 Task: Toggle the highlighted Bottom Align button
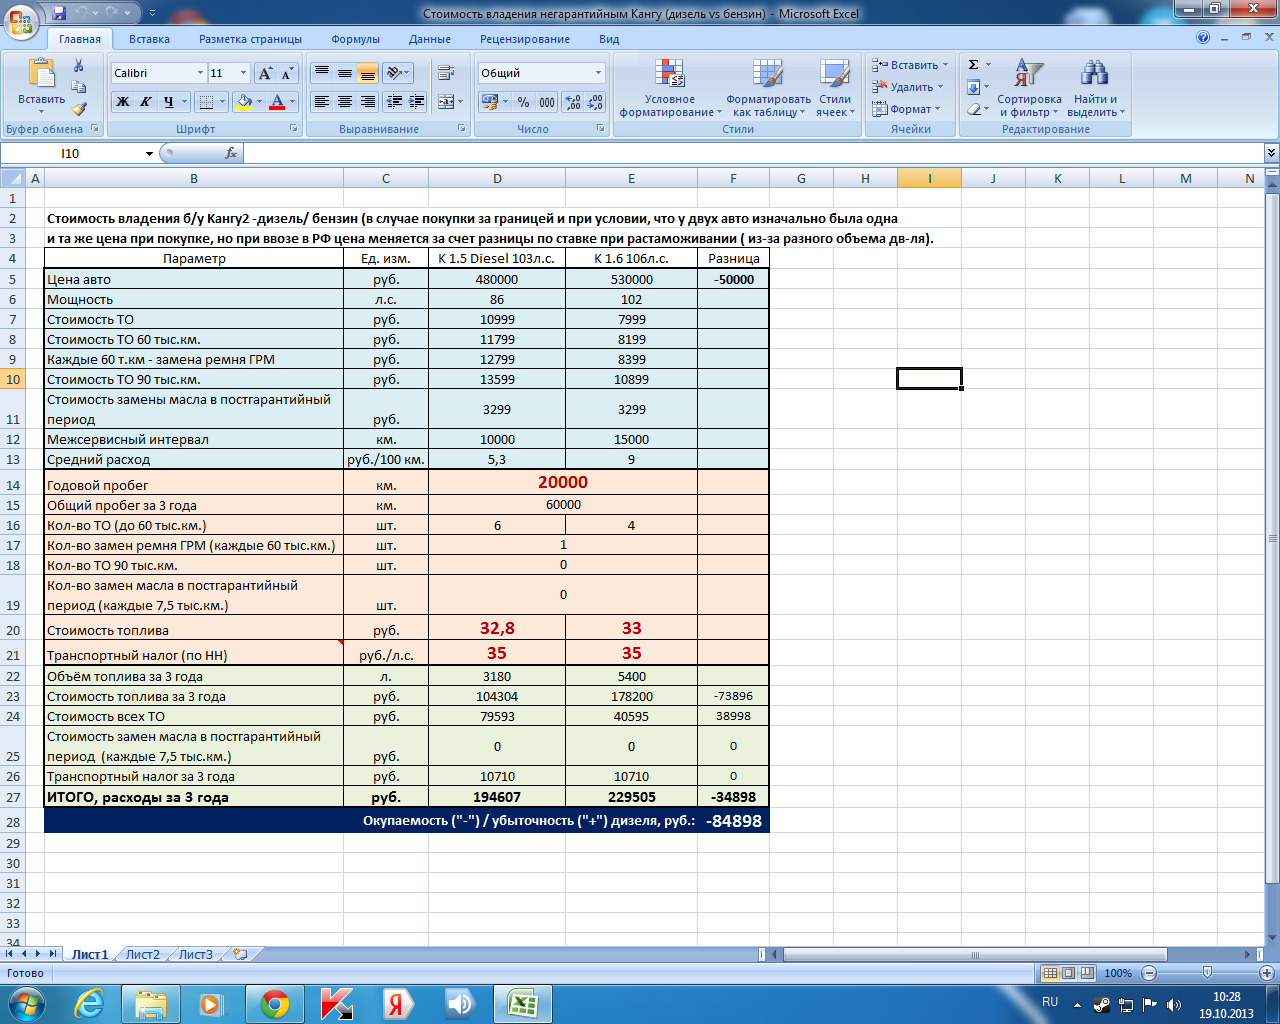367,73
